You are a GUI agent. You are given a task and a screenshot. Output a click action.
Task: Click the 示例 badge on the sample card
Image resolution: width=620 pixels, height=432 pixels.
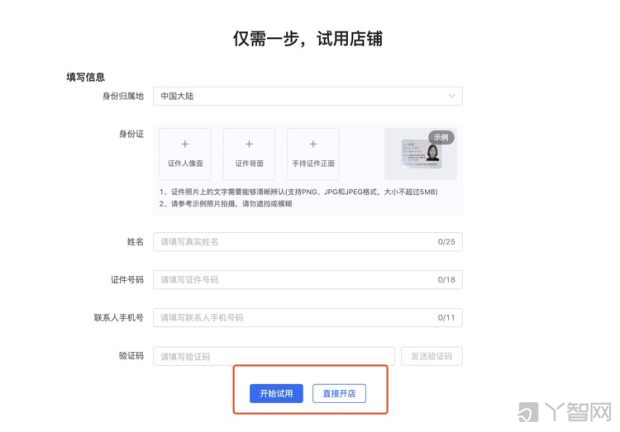point(441,137)
